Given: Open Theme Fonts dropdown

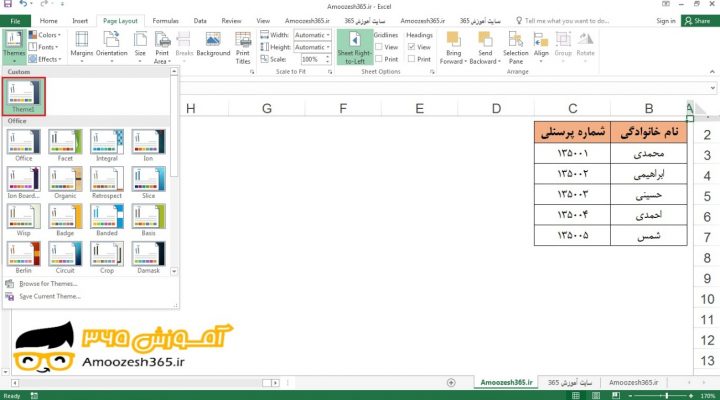Looking at the screenshot, I should (44, 47).
